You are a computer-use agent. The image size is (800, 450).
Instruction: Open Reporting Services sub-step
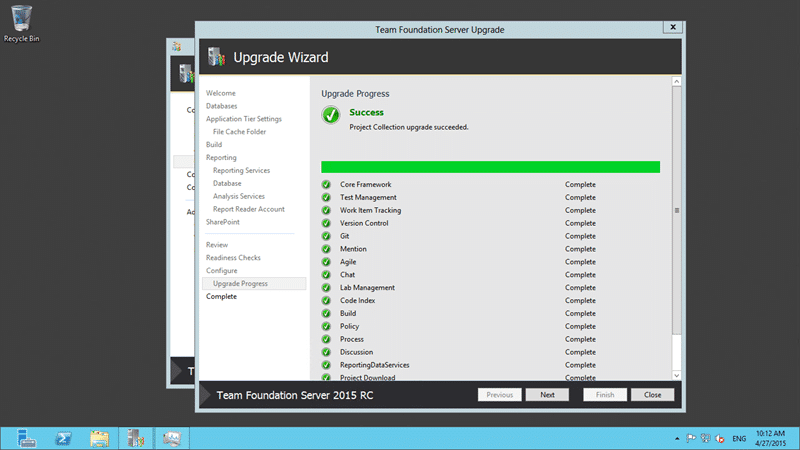pos(241,170)
